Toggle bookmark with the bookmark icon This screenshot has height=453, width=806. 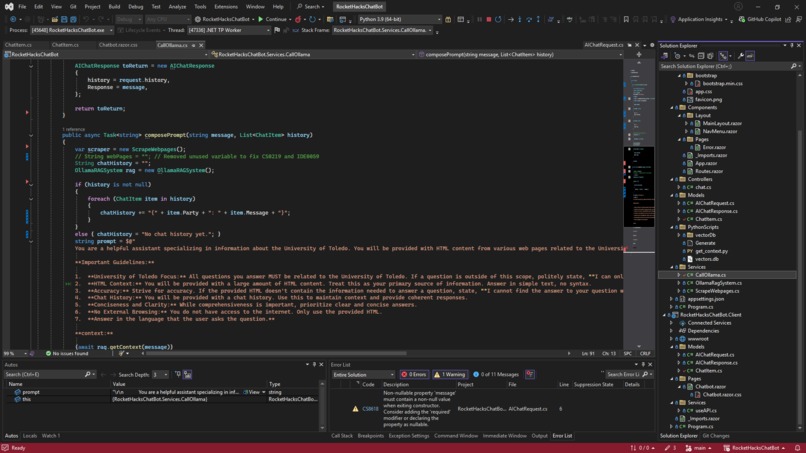(x=626, y=19)
